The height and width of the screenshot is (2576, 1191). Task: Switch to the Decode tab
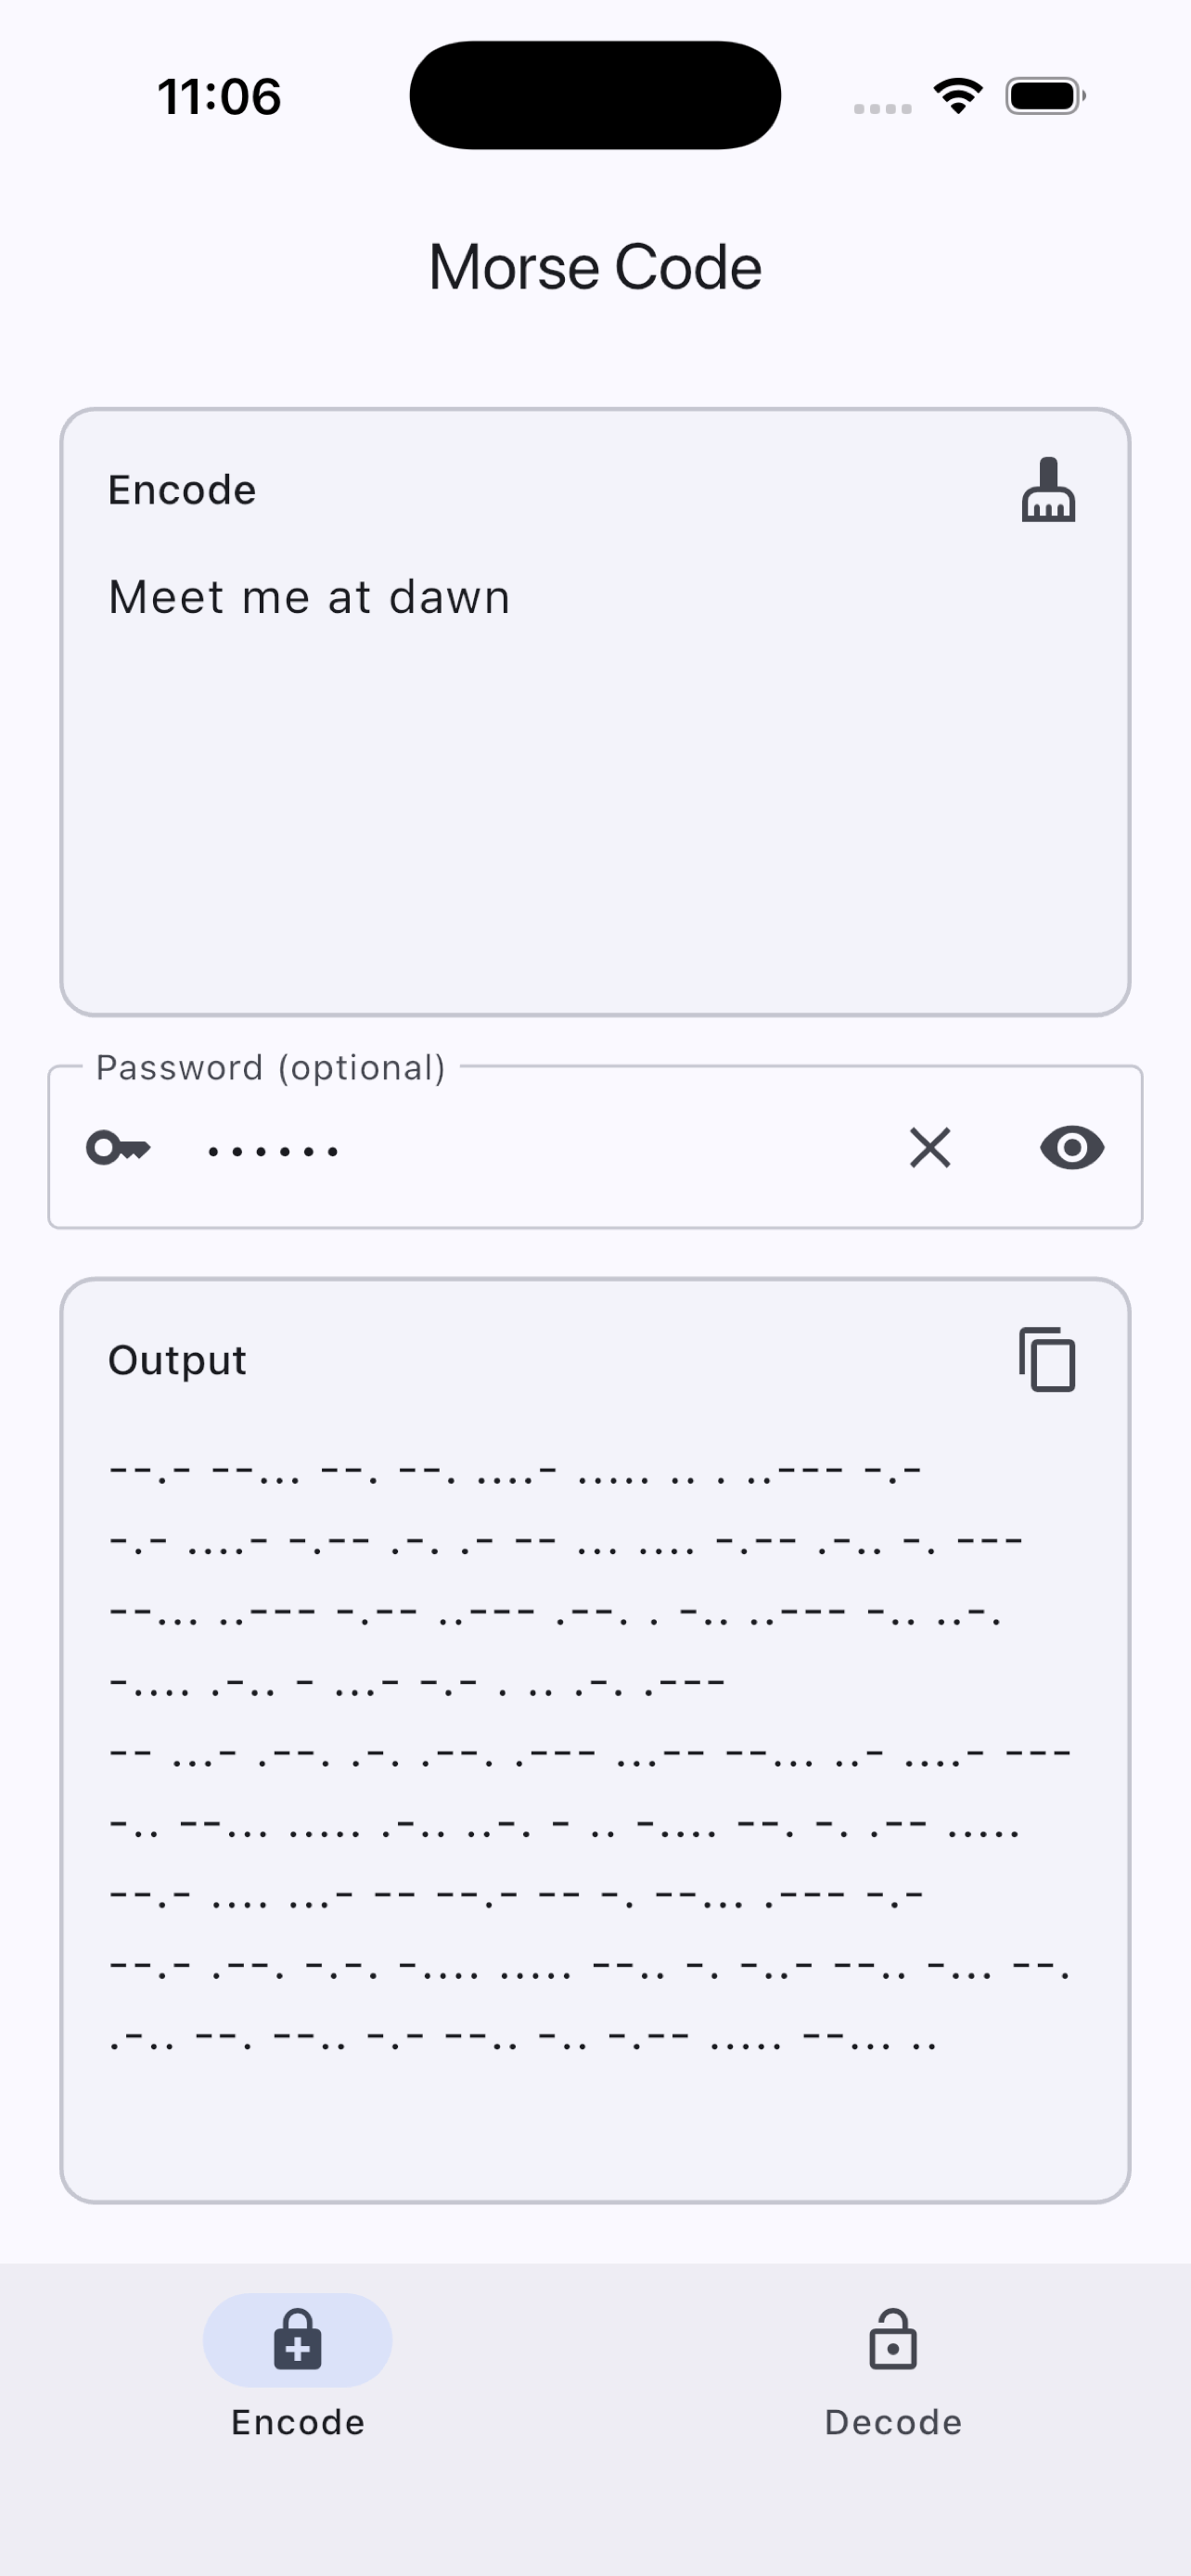coord(893,2374)
